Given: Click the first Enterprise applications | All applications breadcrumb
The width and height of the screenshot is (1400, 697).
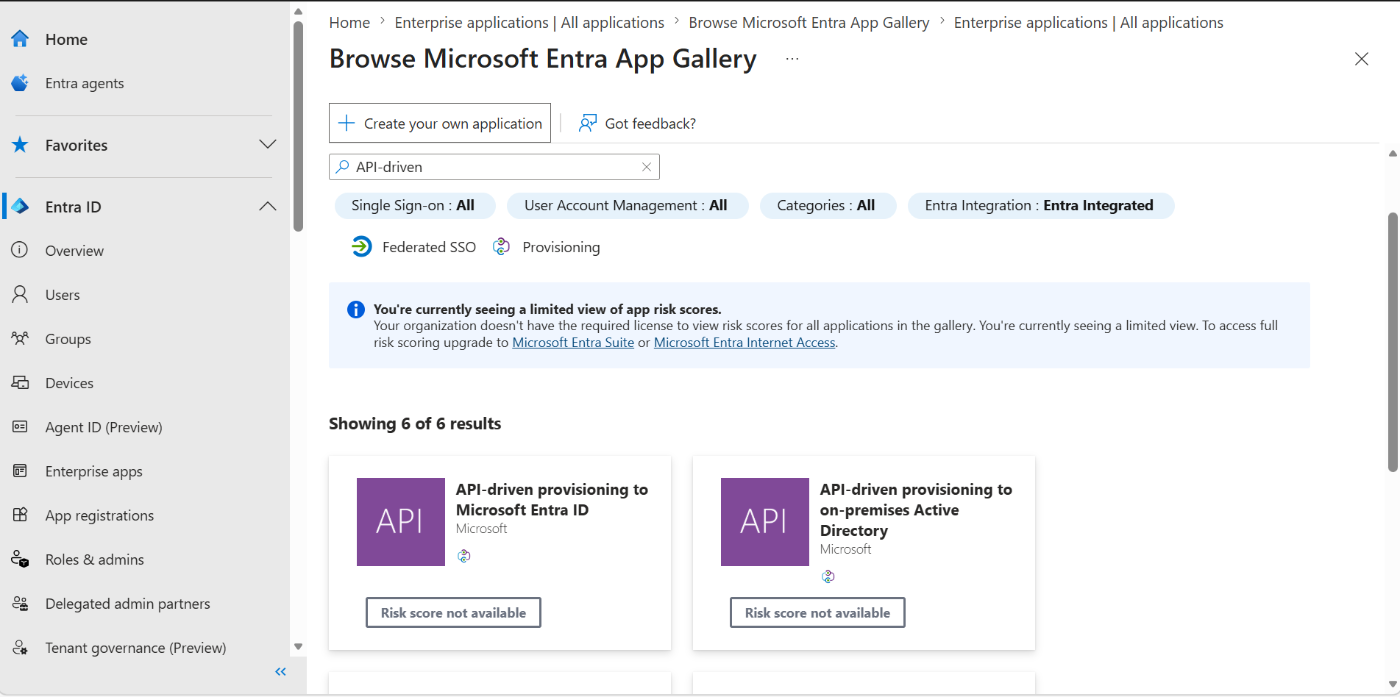Looking at the screenshot, I should 529,22.
